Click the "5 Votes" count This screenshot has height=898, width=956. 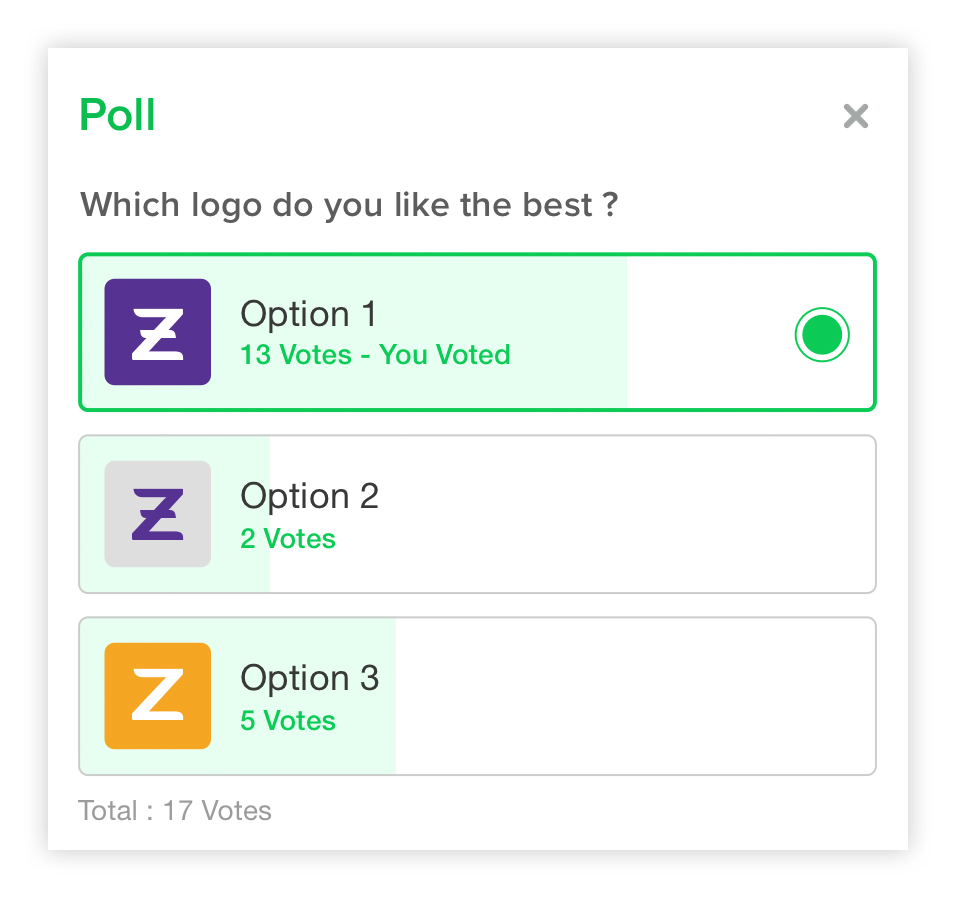click(x=288, y=721)
